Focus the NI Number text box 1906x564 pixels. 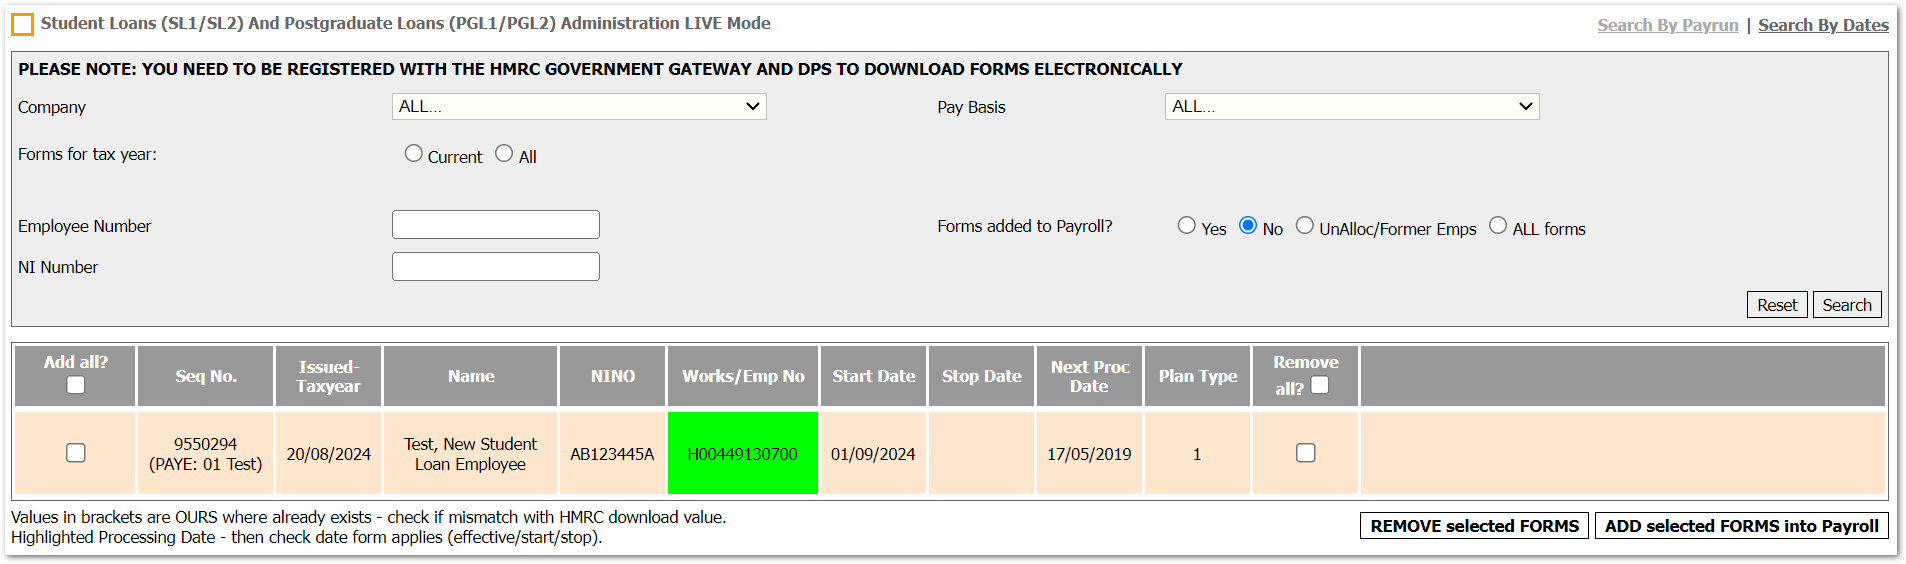point(495,267)
